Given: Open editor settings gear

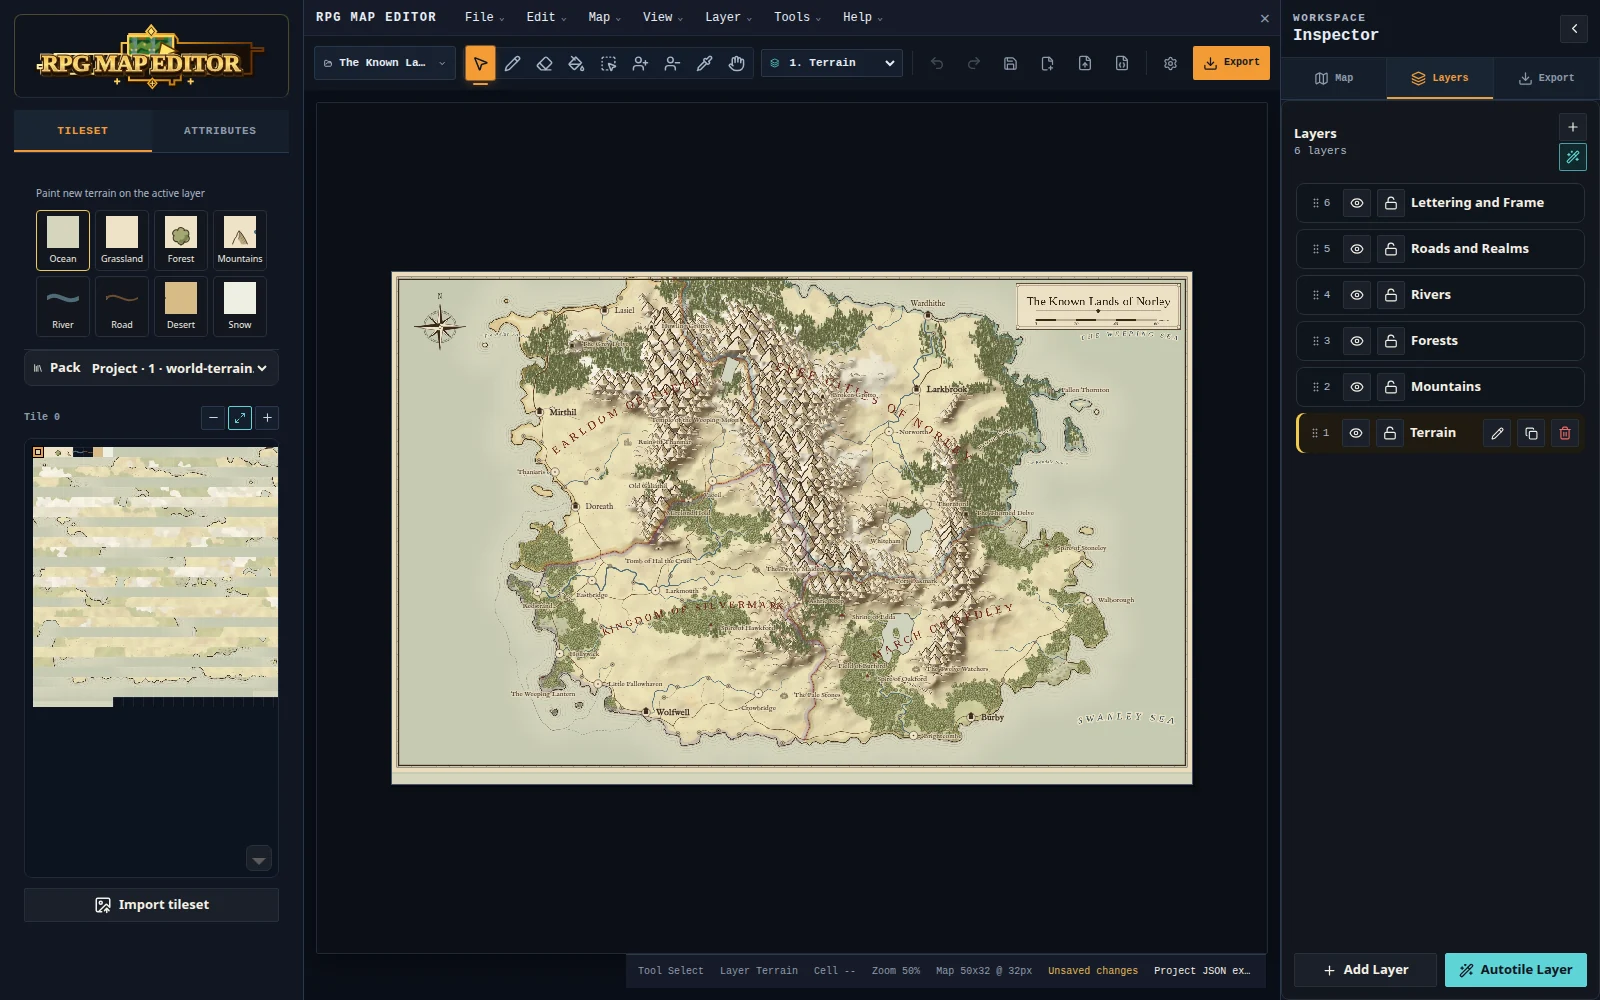Looking at the screenshot, I should (1170, 63).
